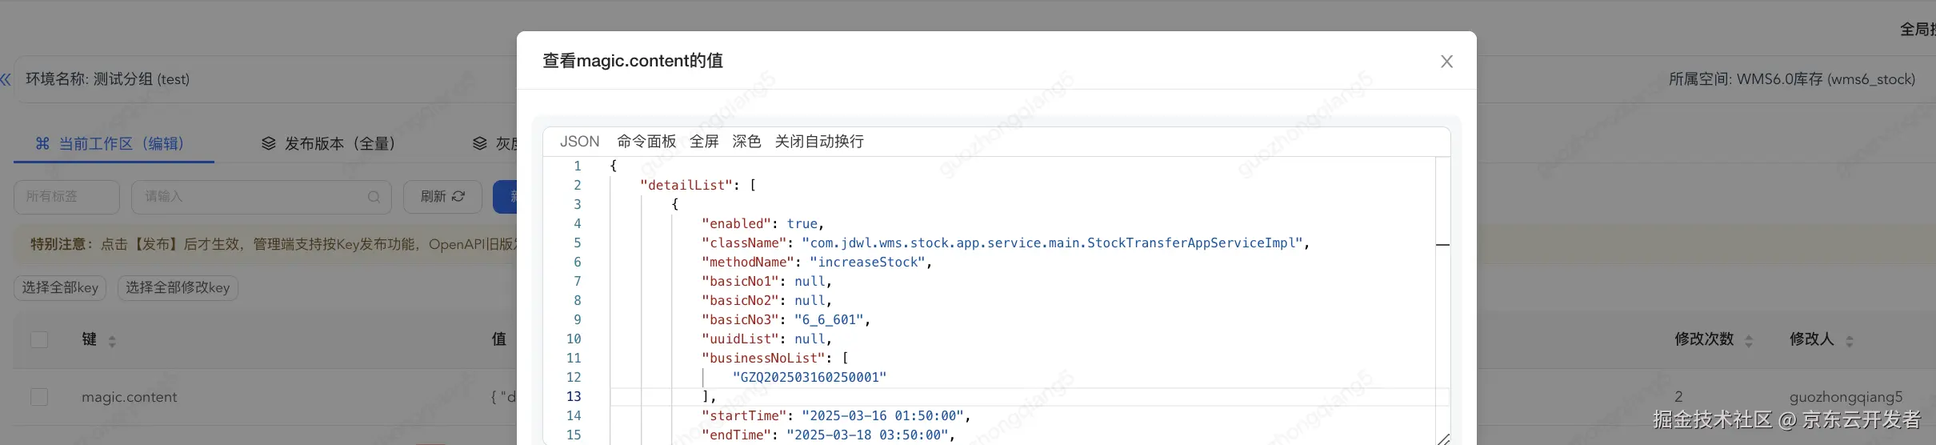Viewport: 1936px width, 445px height.
Task: Switch editor to 深色 theme
Action: [x=746, y=142]
